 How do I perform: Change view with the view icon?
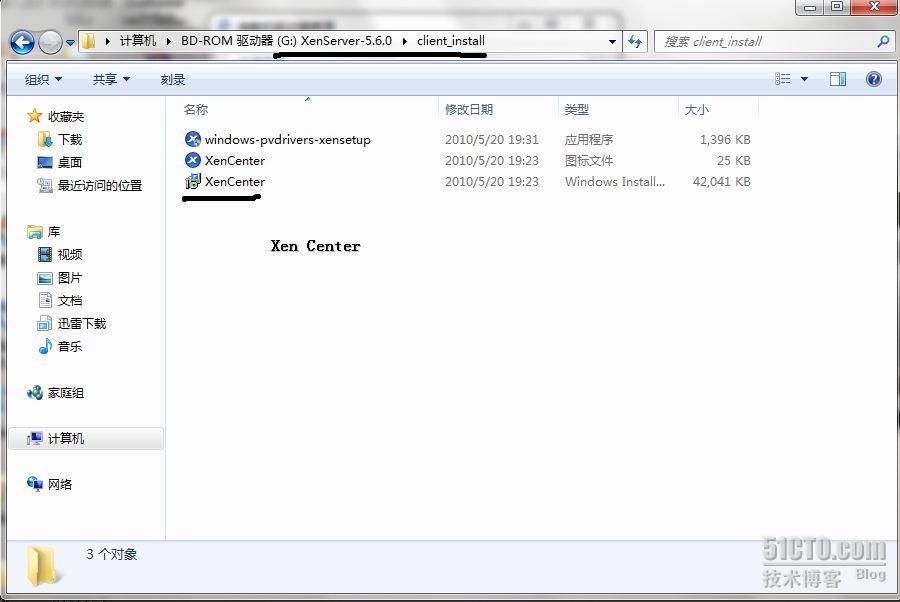pyautogui.click(x=782, y=79)
